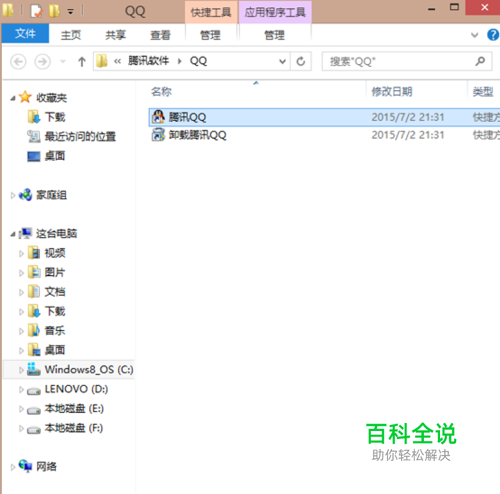Open the address bar history dropdown
The width and height of the screenshot is (500, 494).
click(282, 61)
